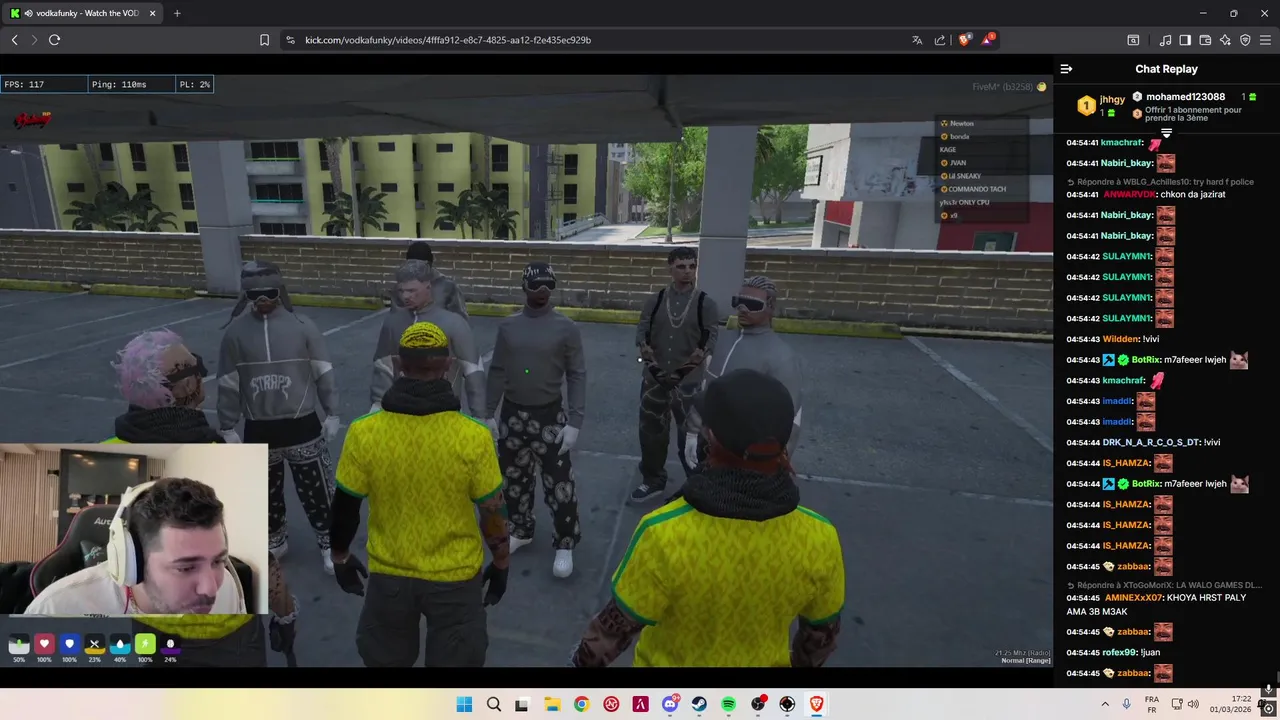1280x720 pixels.
Task: Reload the Kick page
Action: (x=54, y=40)
